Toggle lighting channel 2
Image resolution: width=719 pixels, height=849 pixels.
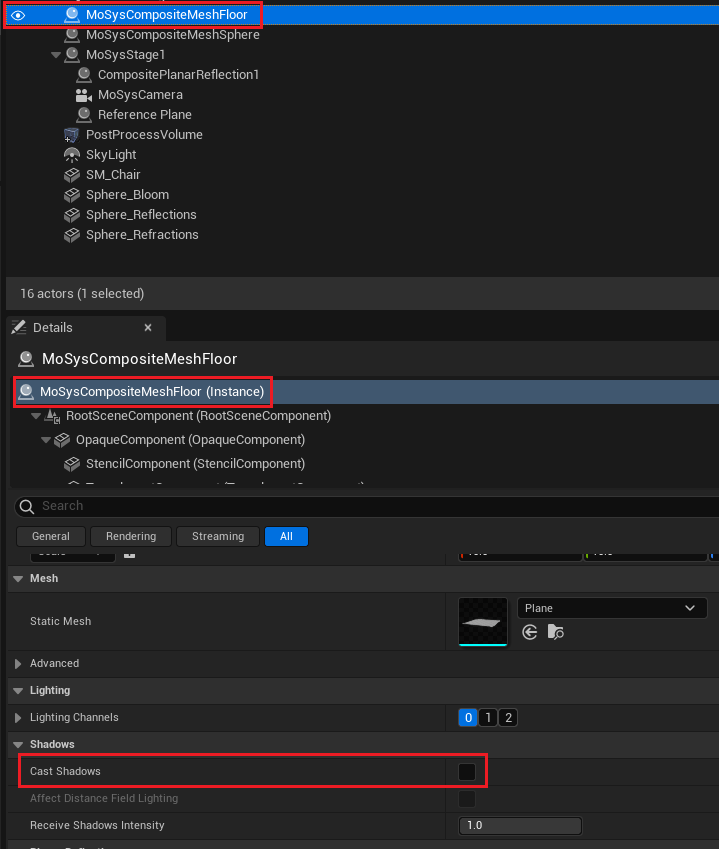point(508,717)
